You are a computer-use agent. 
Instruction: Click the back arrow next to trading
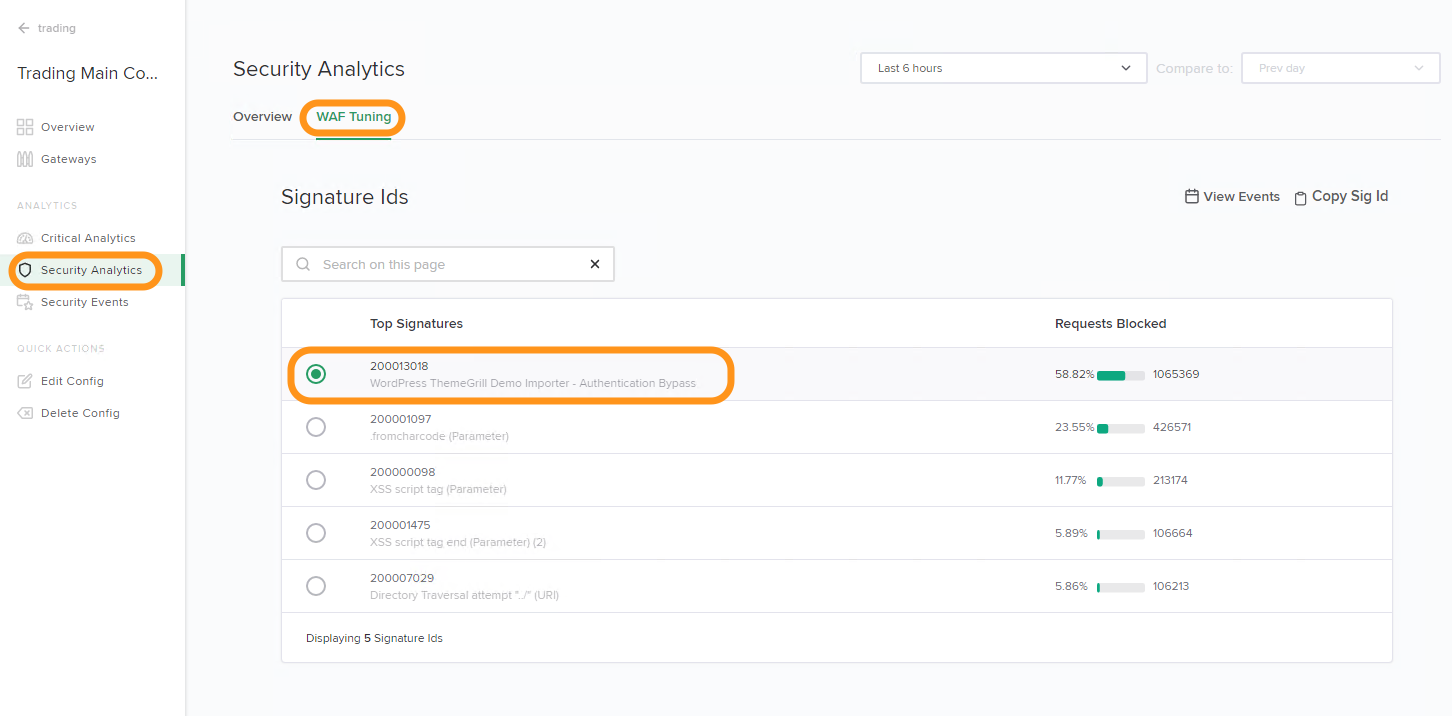pos(24,28)
